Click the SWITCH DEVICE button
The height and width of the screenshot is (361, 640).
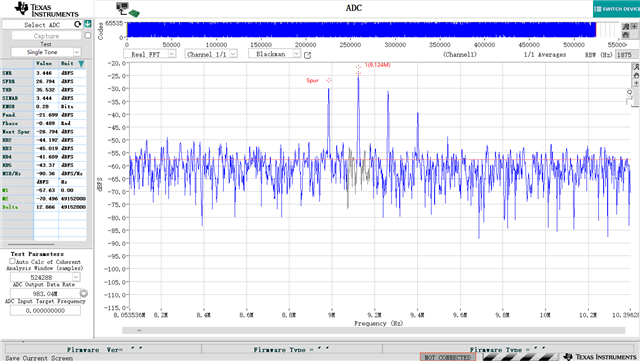click(x=616, y=9)
